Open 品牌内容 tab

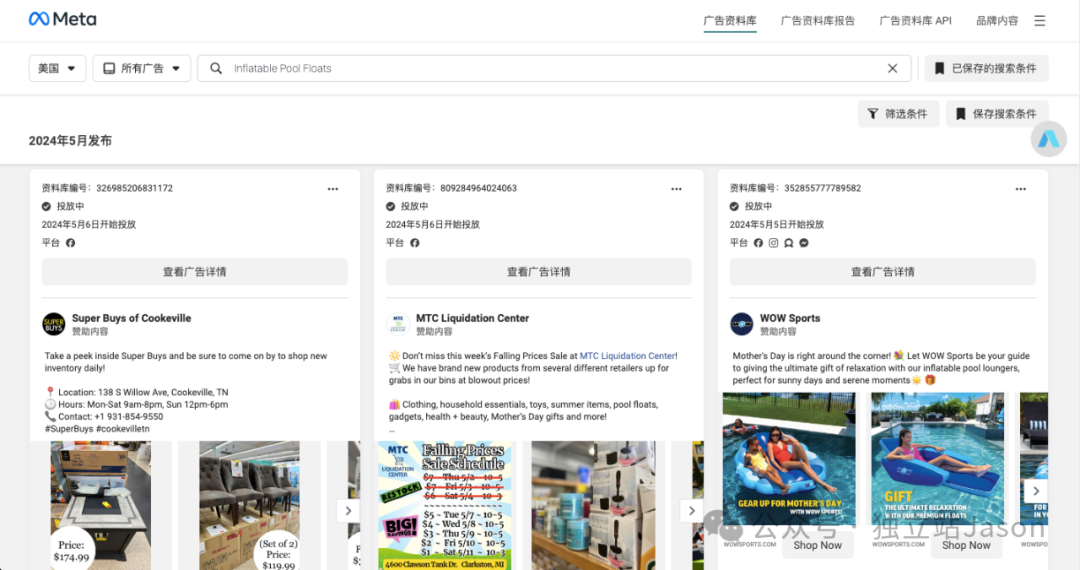pyautogui.click(x=997, y=21)
